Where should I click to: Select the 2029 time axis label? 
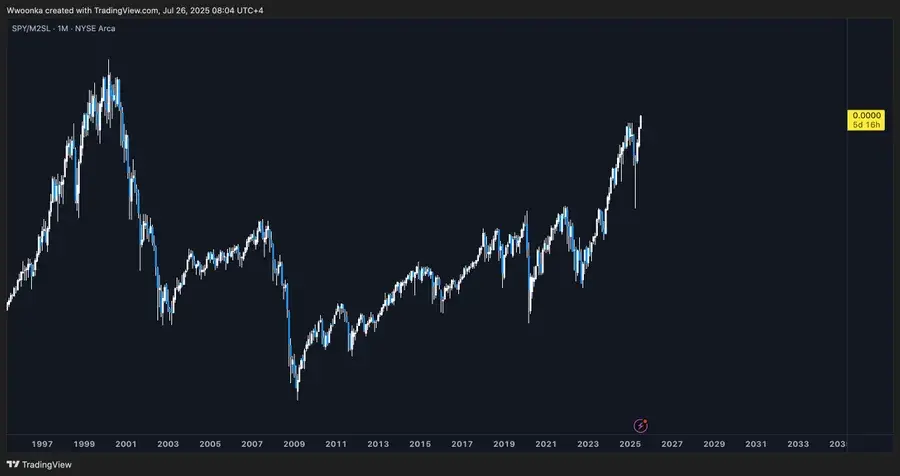(x=714, y=444)
